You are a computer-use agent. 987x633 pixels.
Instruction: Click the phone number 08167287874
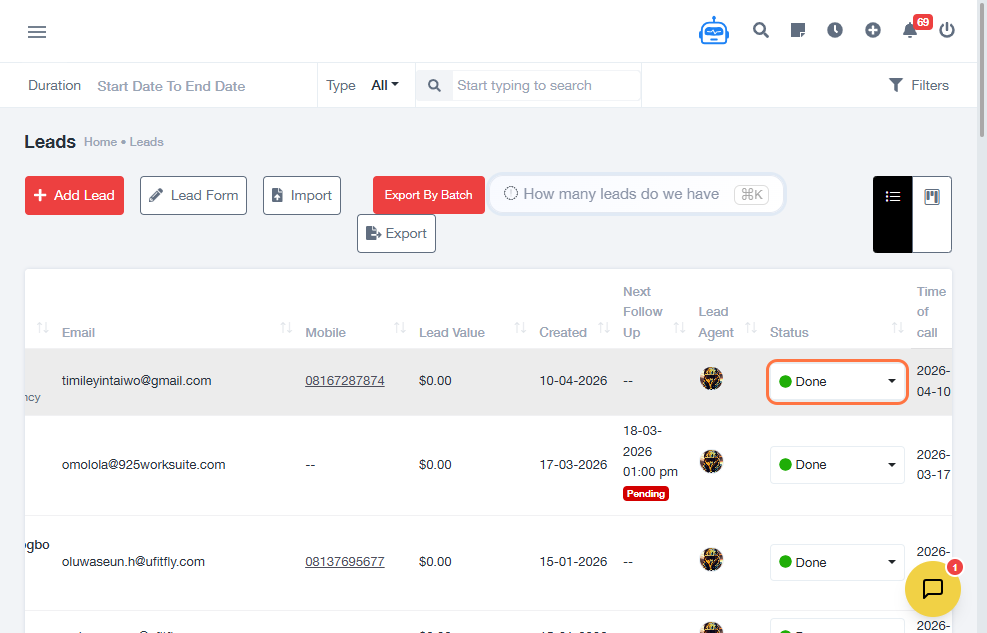[x=345, y=381]
